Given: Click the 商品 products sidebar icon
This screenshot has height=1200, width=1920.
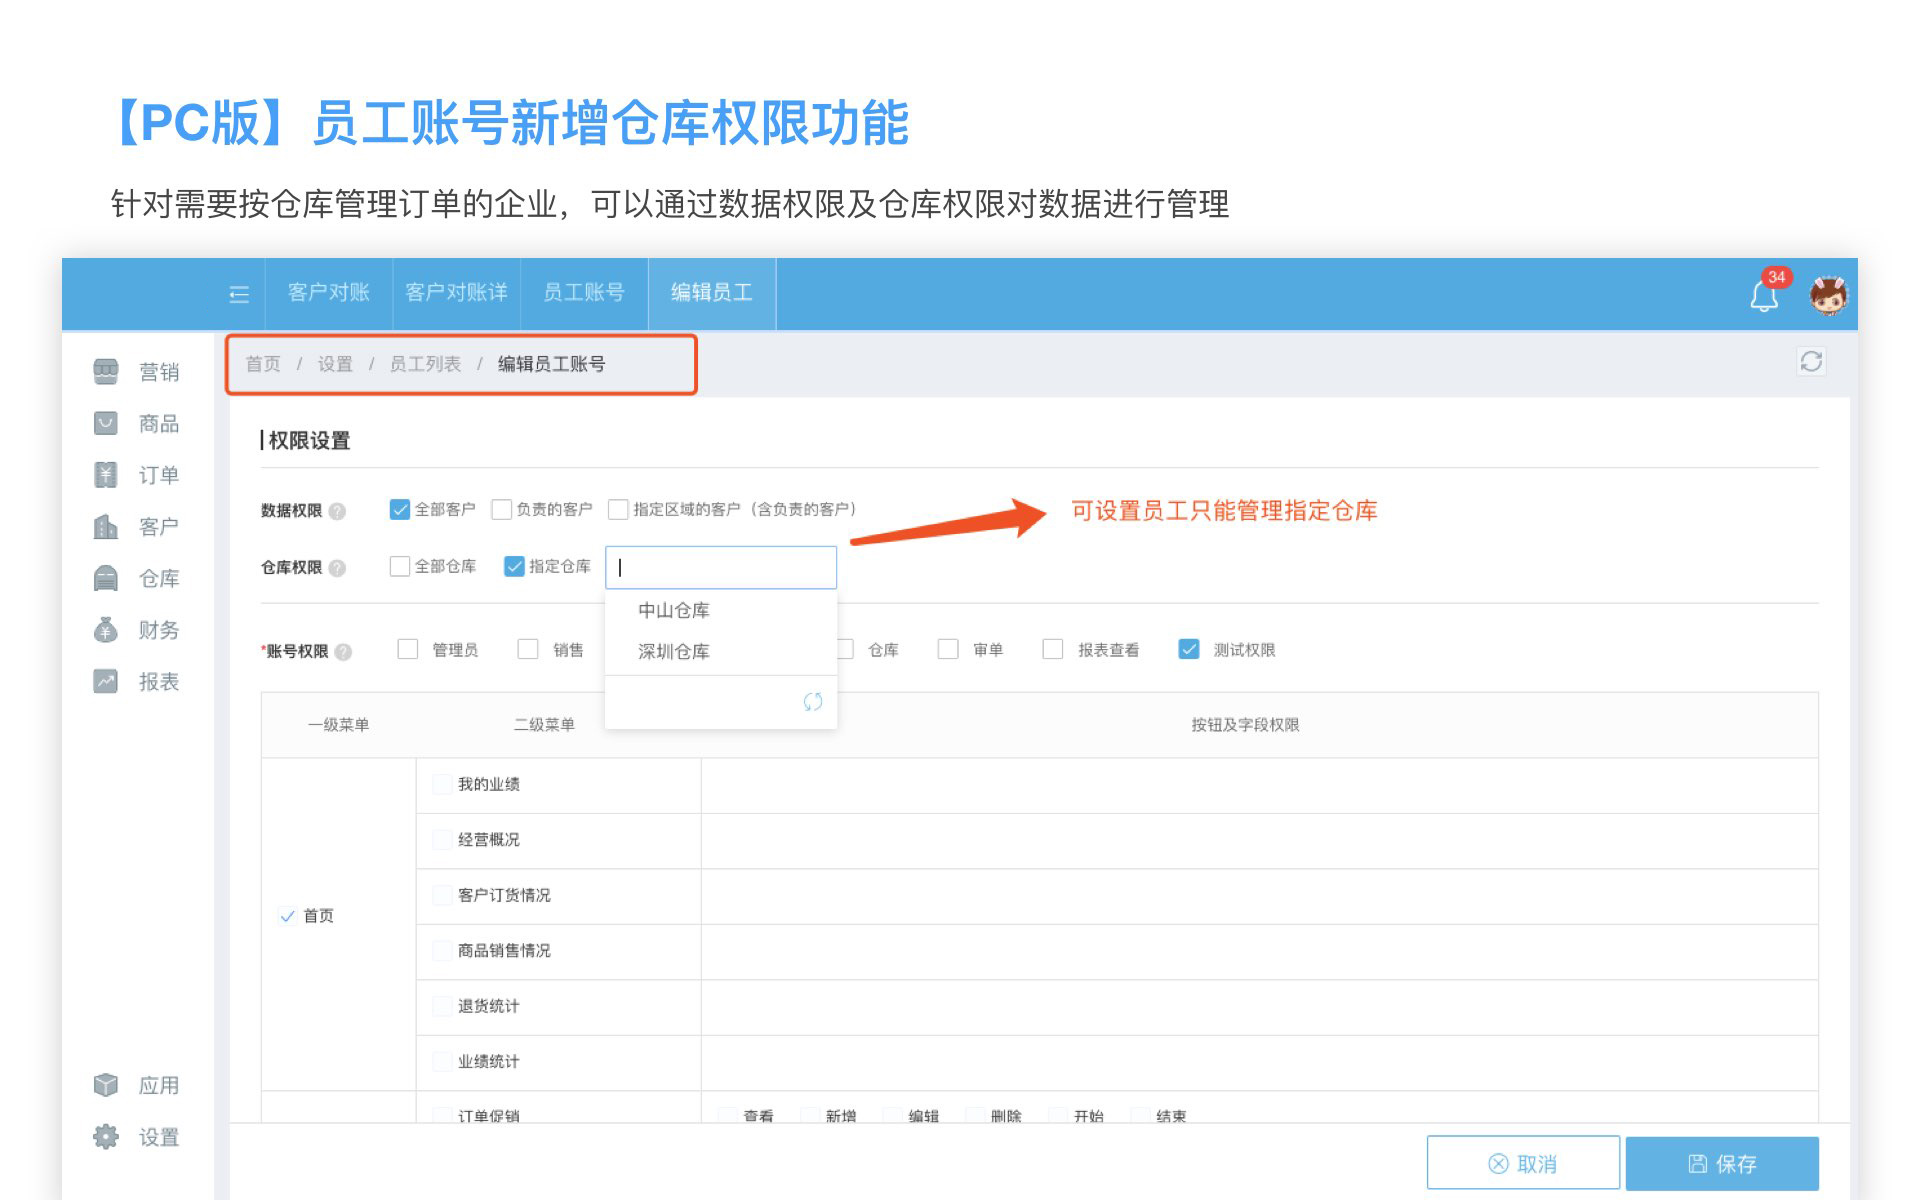Looking at the screenshot, I should coord(106,424).
